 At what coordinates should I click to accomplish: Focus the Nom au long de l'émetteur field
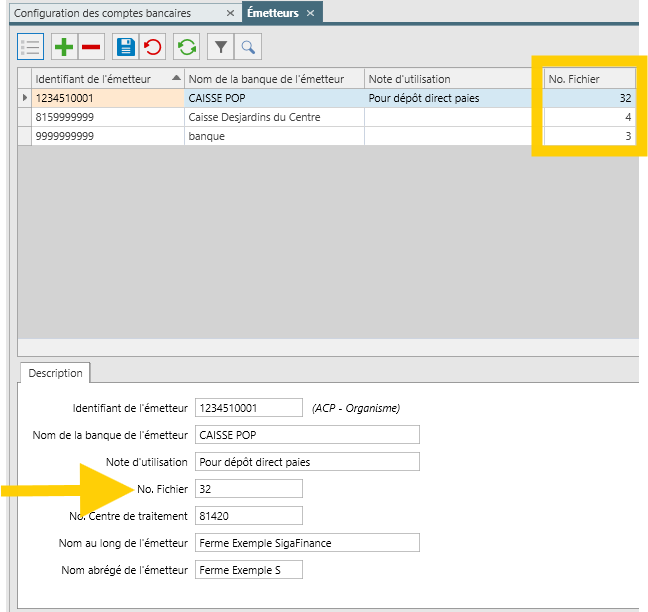(307, 543)
